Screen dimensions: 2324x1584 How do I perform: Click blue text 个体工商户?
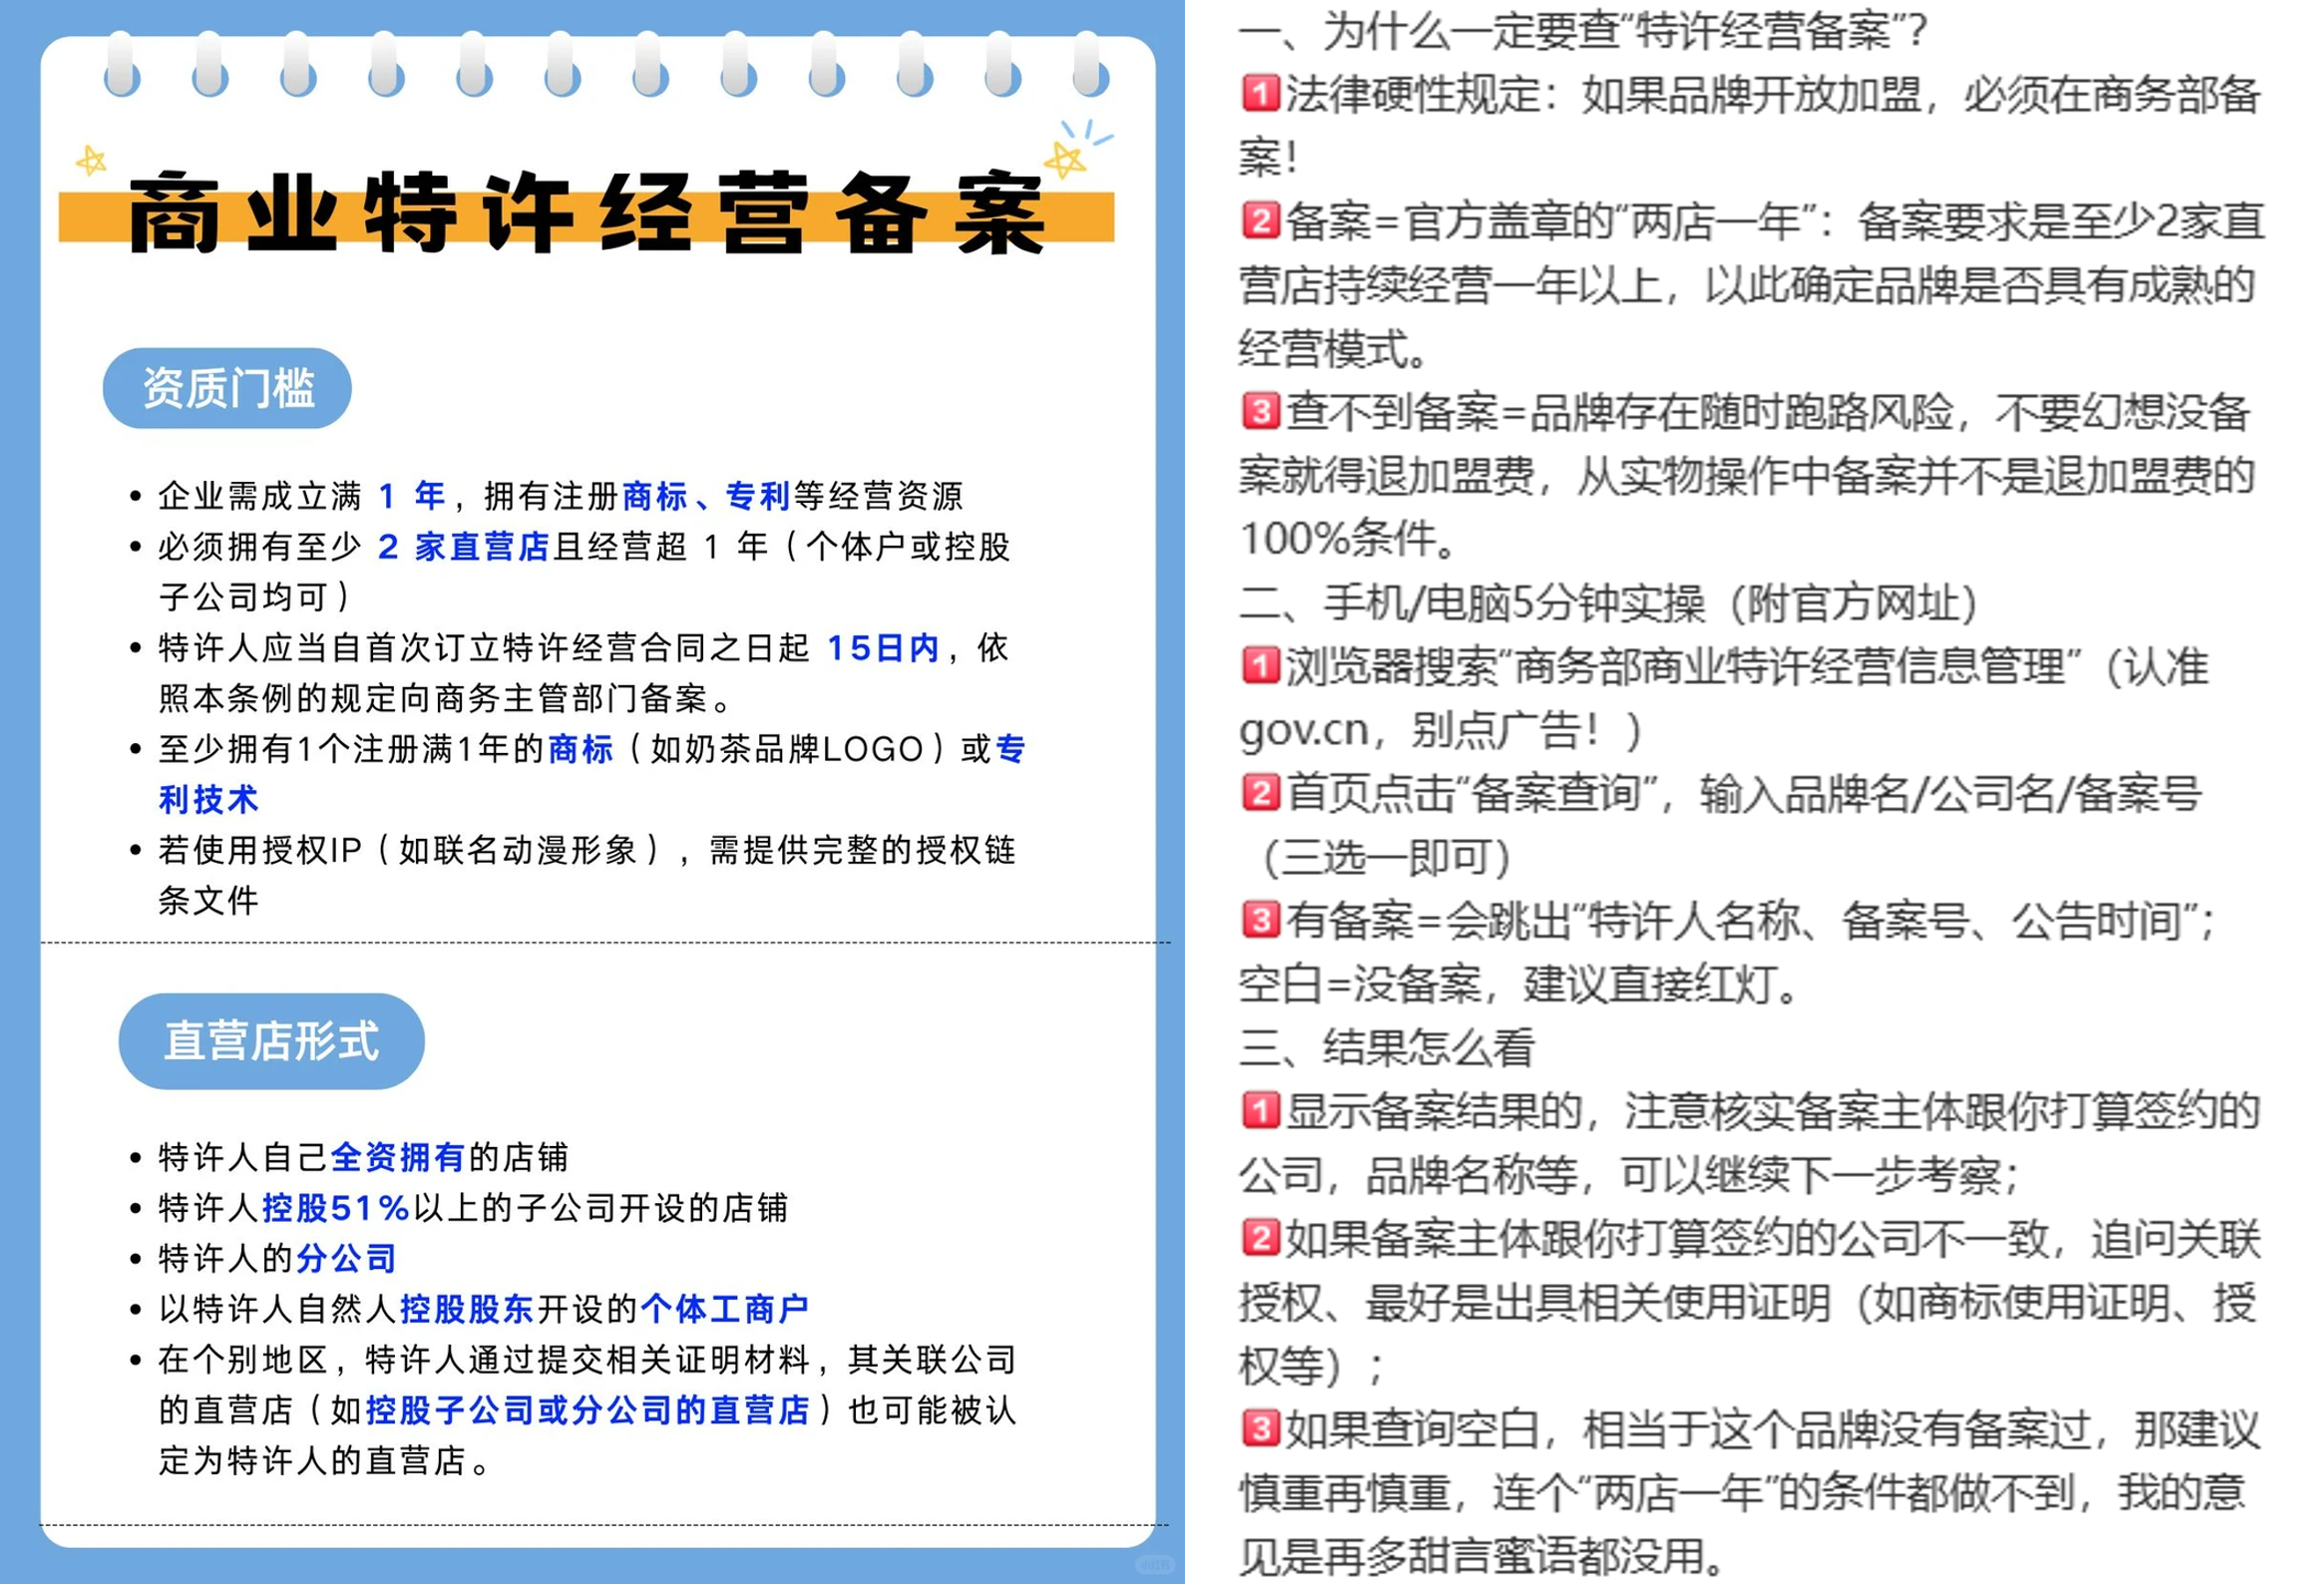click(724, 1309)
